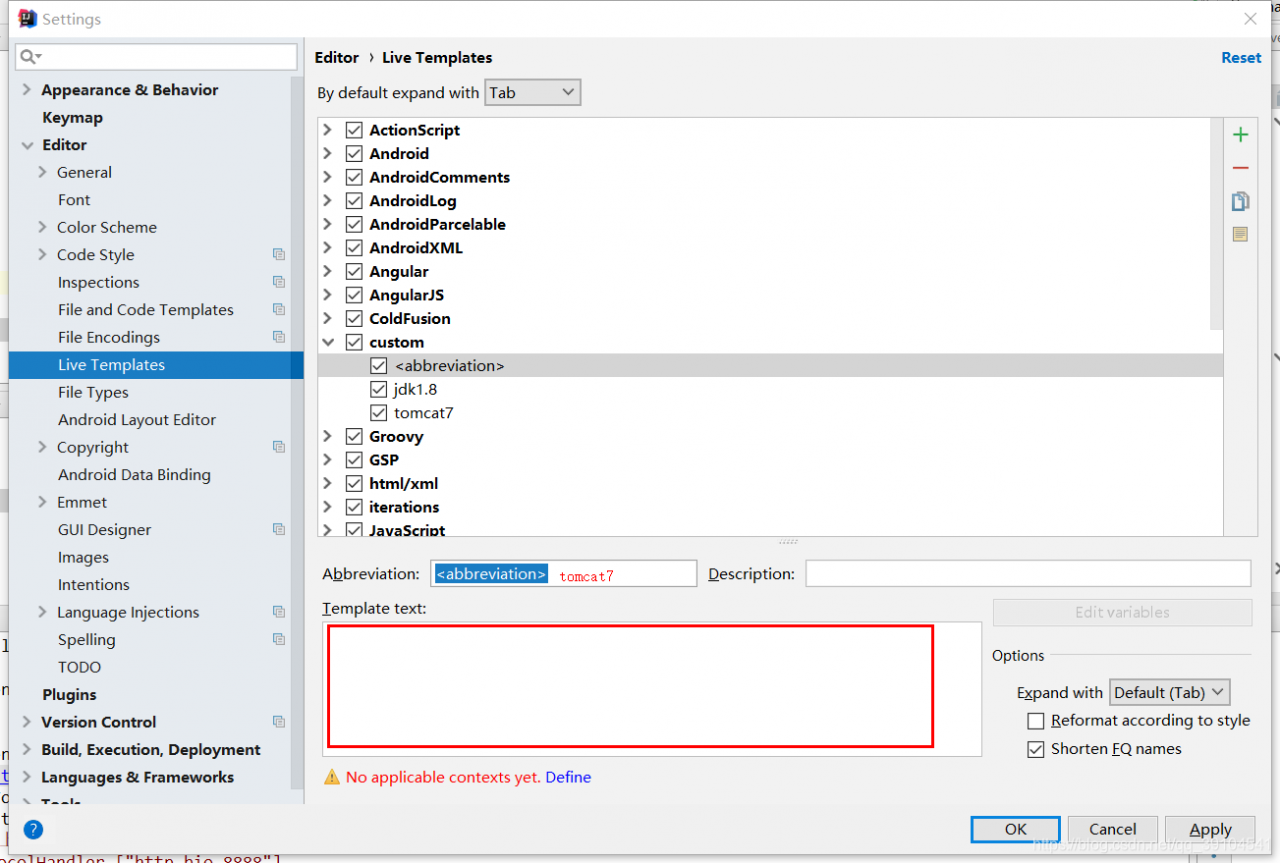Click the per-project icon next to Copyright

(279, 447)
